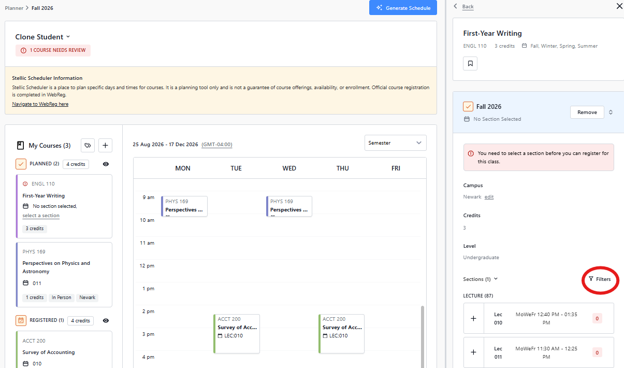Edit the Newark campus setting
Viewport: 624px width, 368px height.
489,197
